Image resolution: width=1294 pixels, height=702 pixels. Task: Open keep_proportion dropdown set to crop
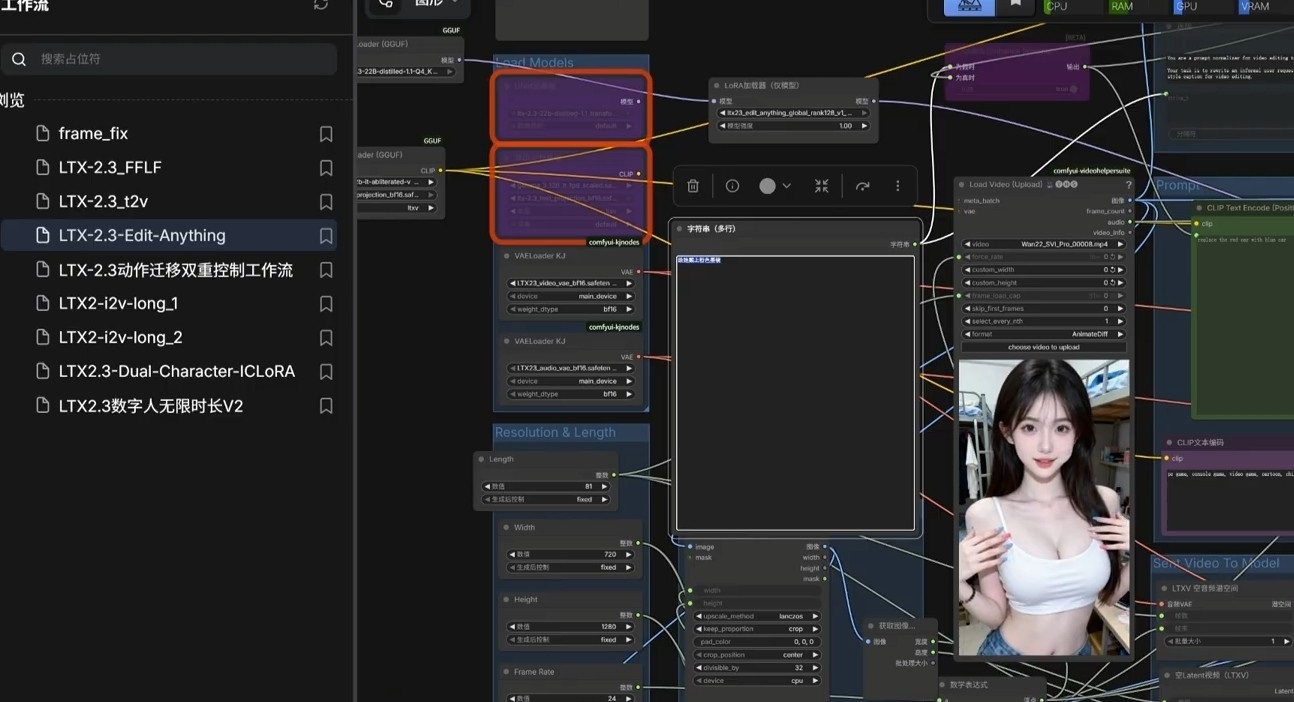[x=758, y=629]
